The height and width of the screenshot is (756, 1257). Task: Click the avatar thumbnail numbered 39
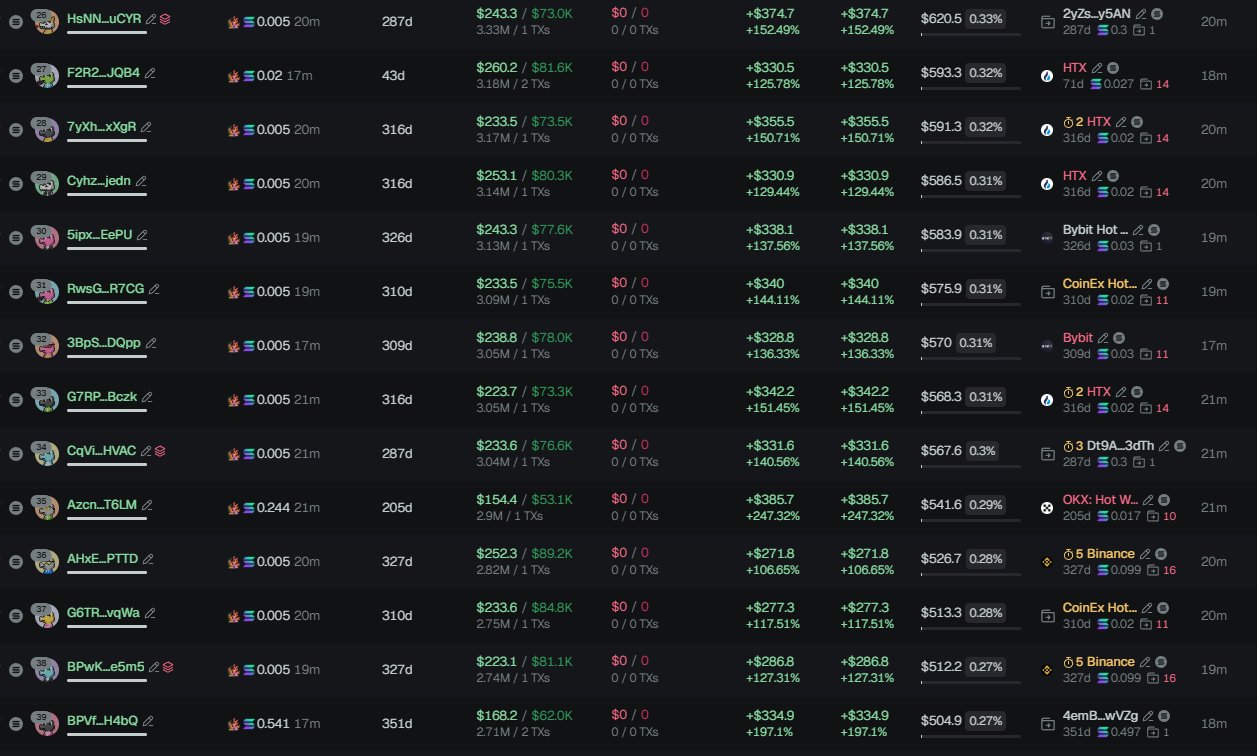(45, 722)
